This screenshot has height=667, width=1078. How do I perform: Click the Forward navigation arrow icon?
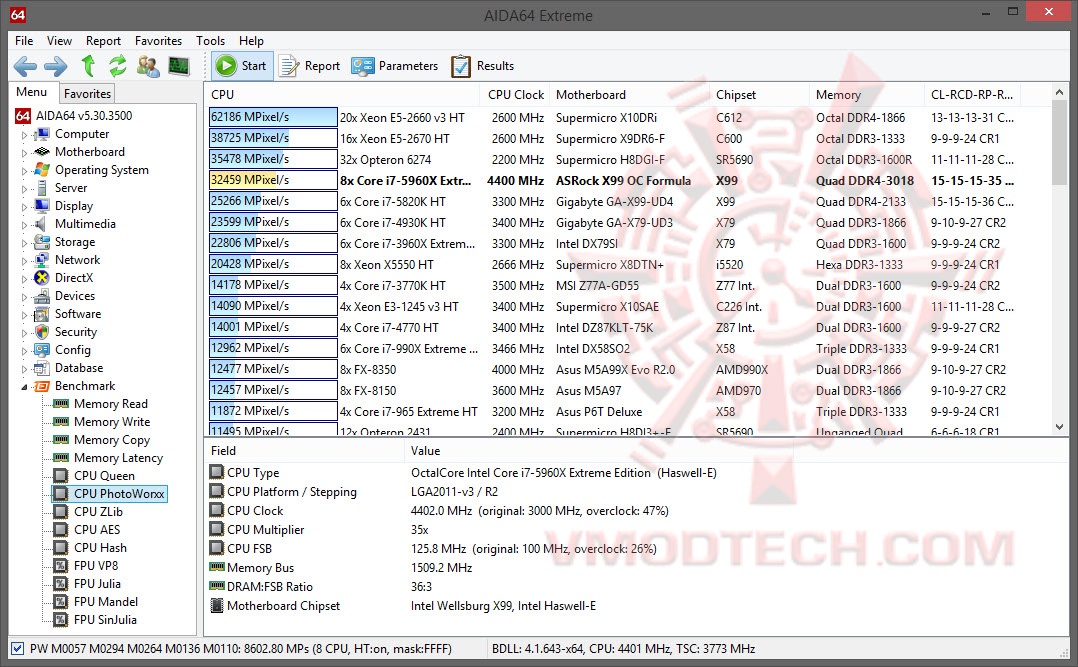click(56, 66)
